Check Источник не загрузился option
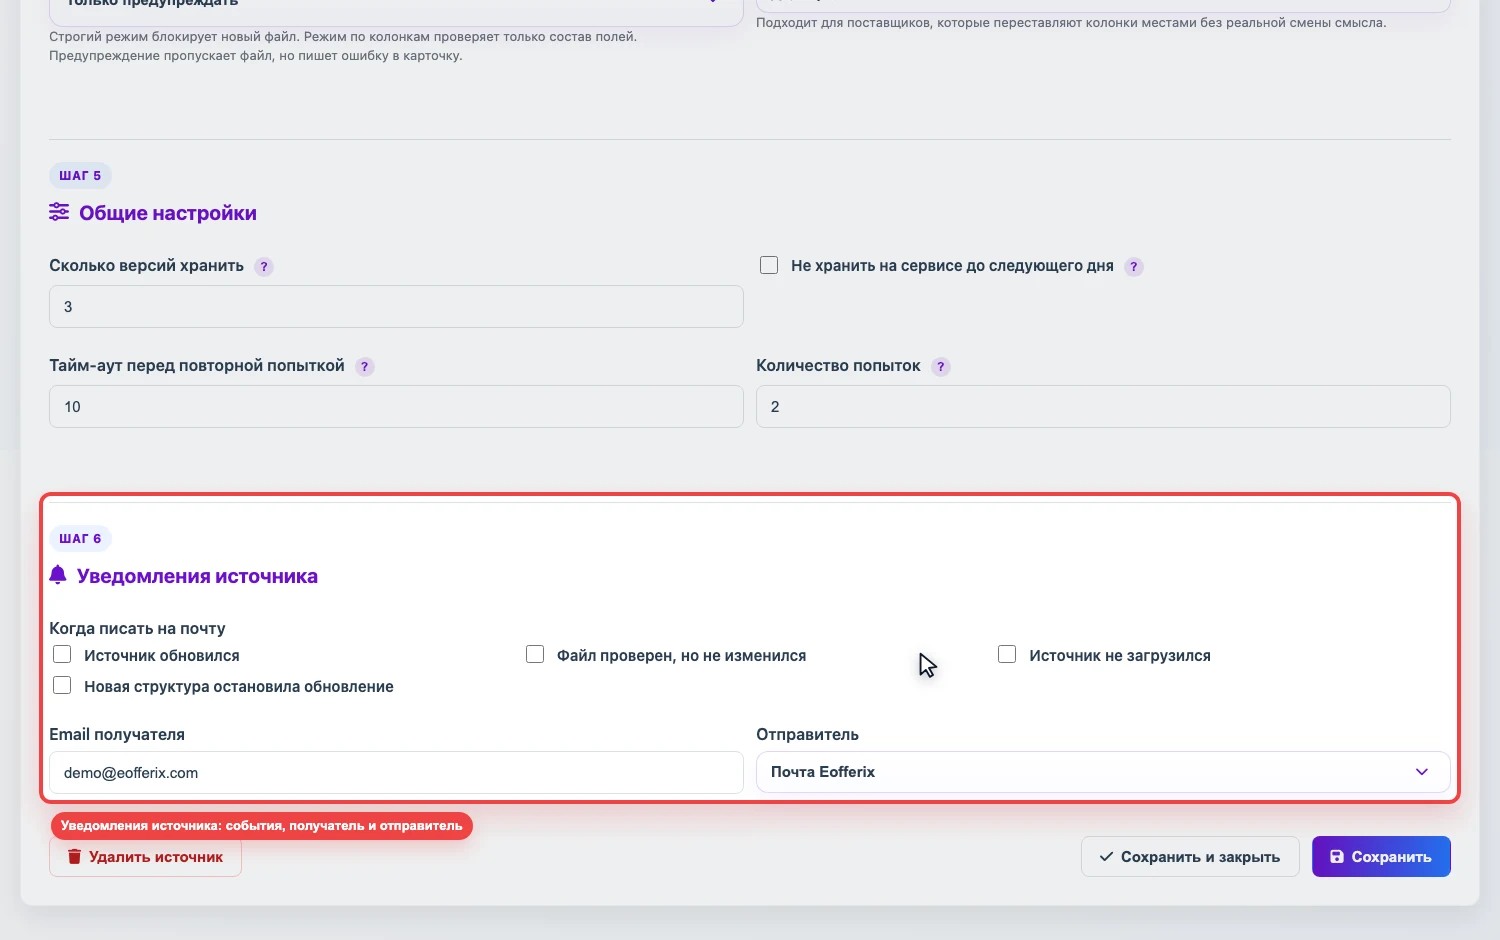The height and width of the screenshot is (940, 1500). 1007,654
